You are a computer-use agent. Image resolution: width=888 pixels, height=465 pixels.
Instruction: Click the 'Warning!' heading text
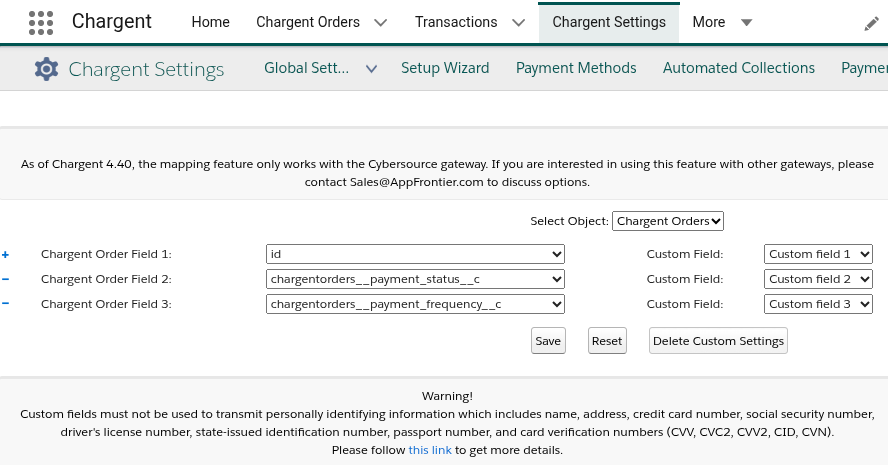(447, 396)
